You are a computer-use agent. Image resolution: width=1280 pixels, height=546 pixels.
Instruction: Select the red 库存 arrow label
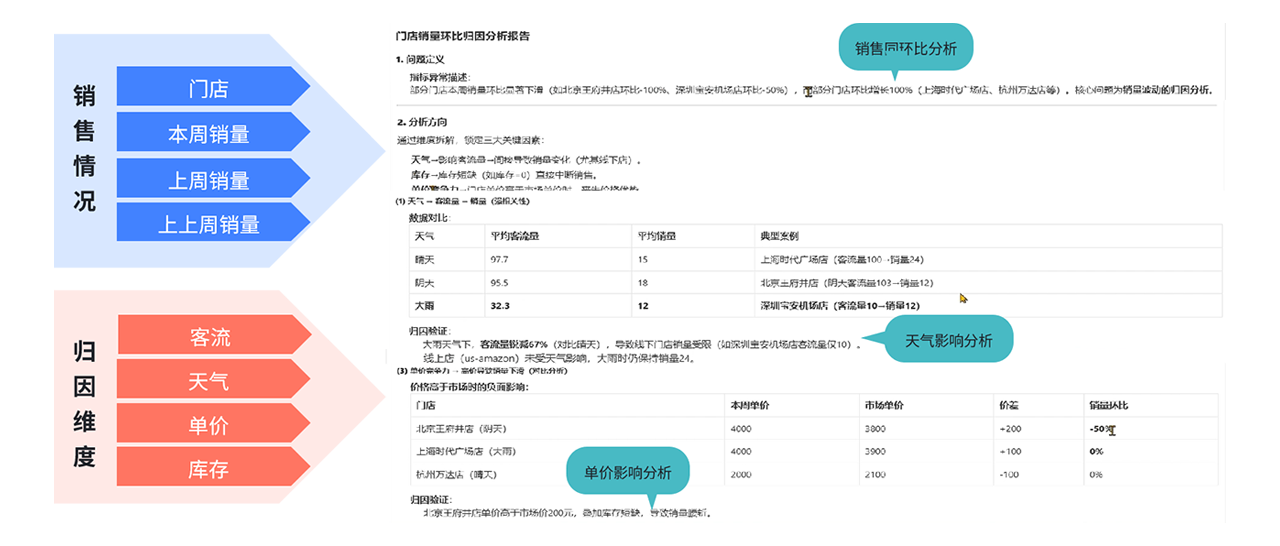tap(209, 469)
